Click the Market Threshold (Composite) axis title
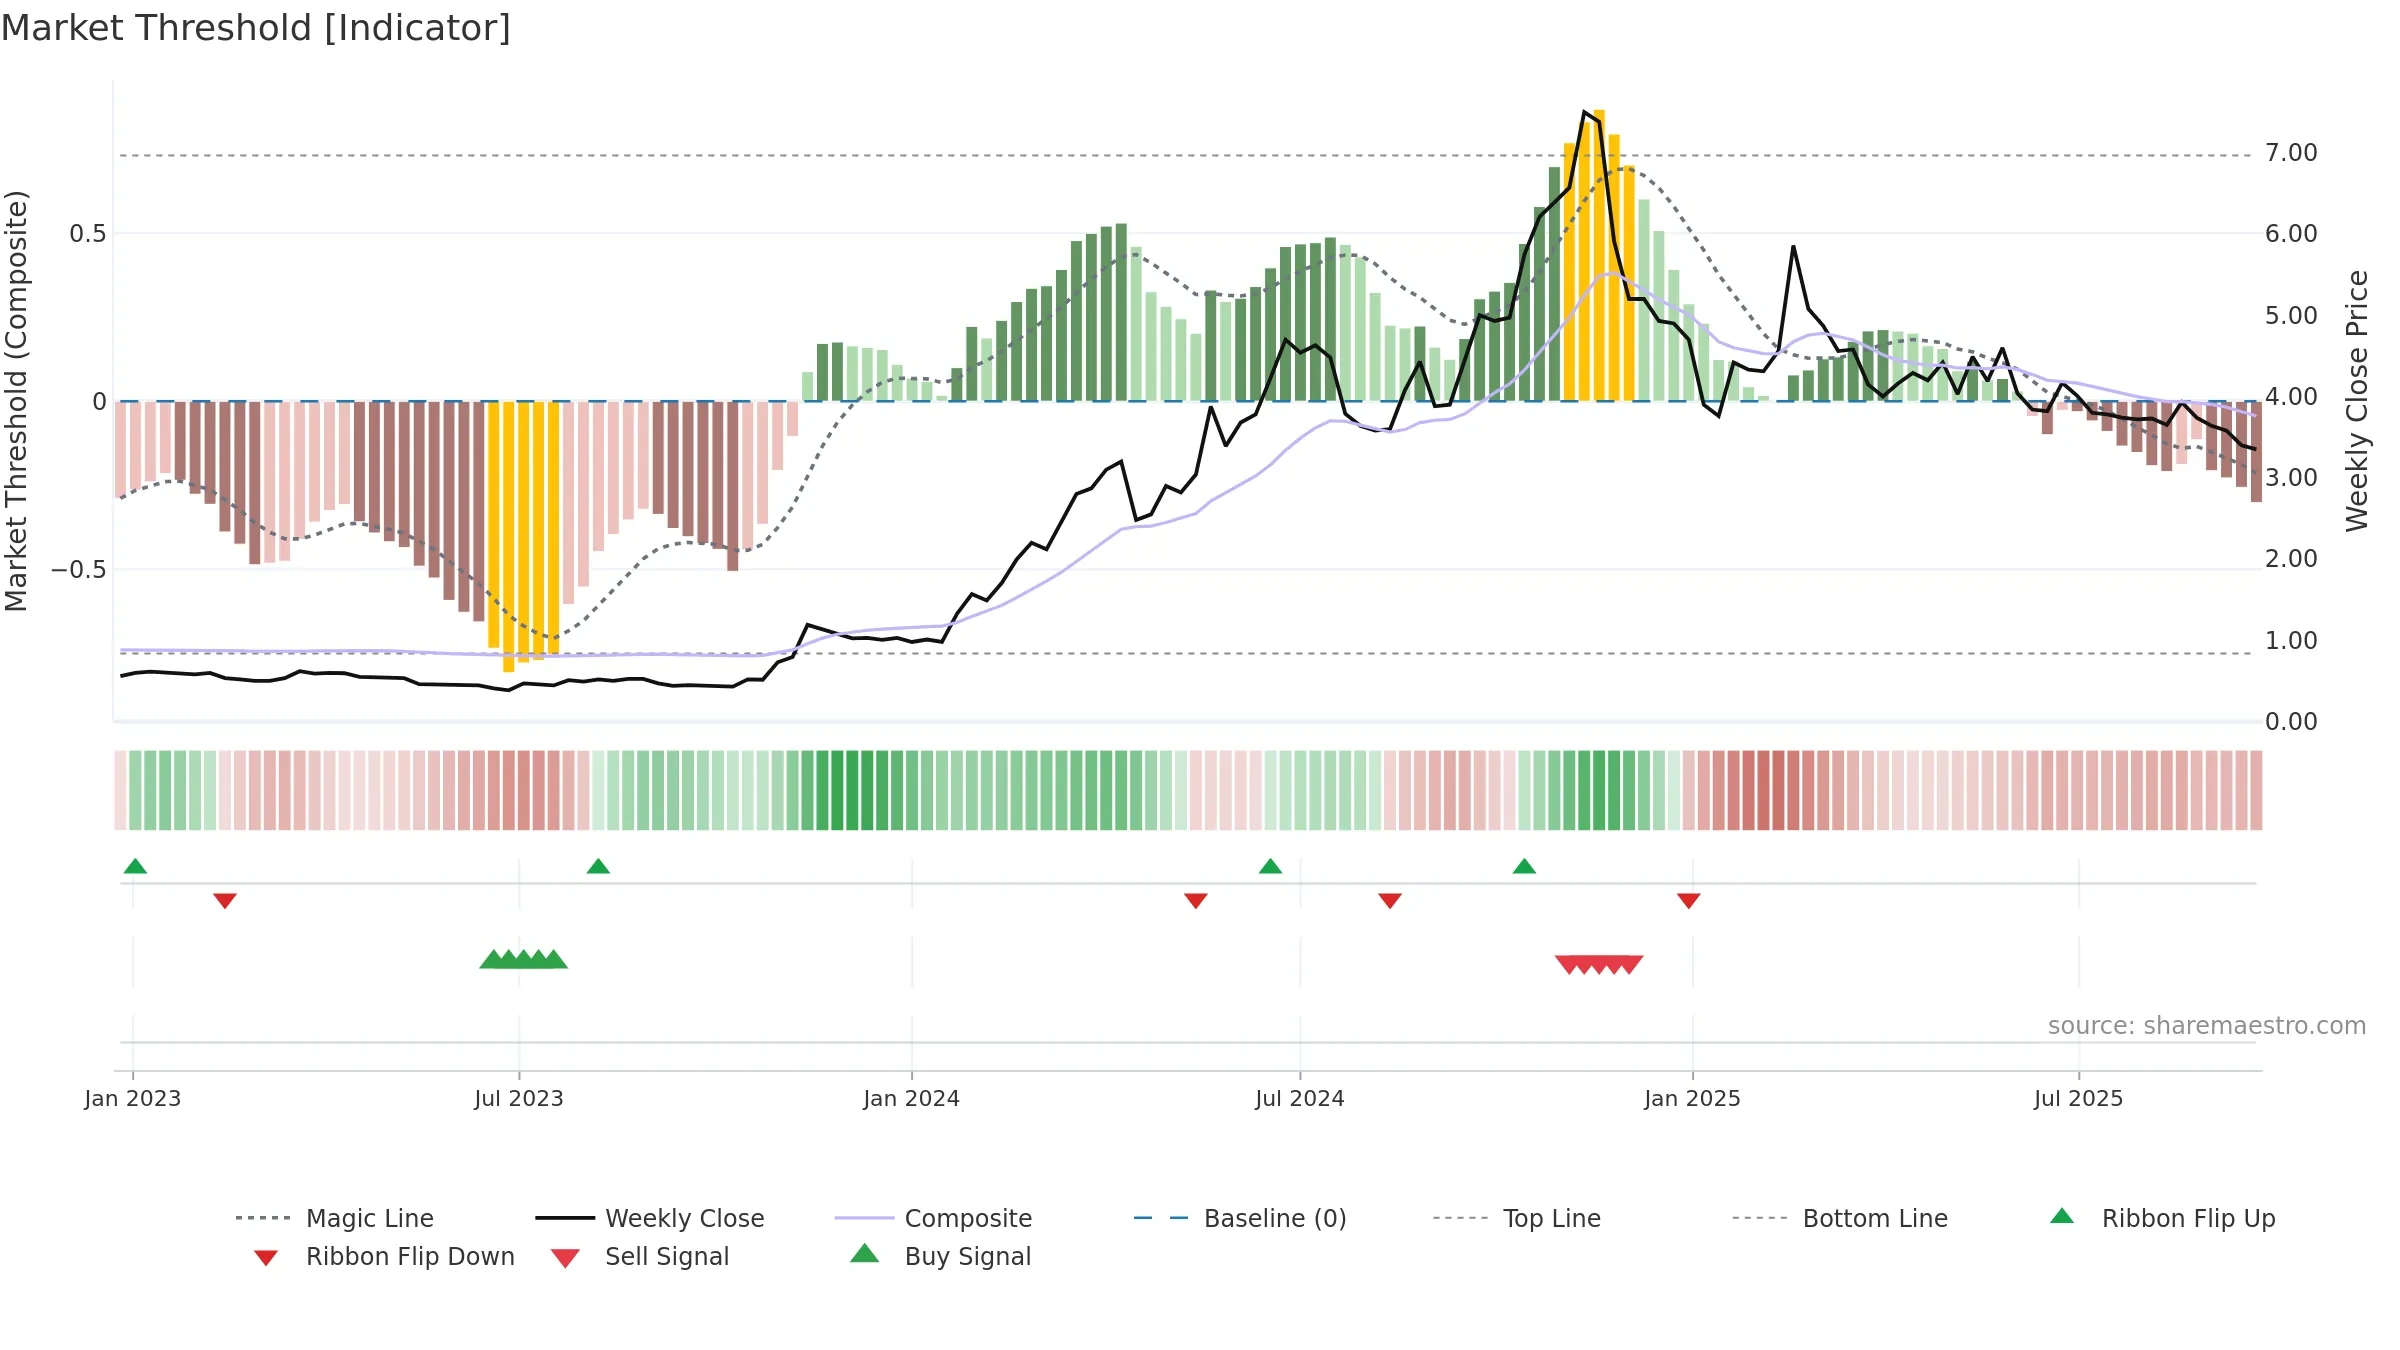Screen dimensions: 2400x1350 [16, 401]
